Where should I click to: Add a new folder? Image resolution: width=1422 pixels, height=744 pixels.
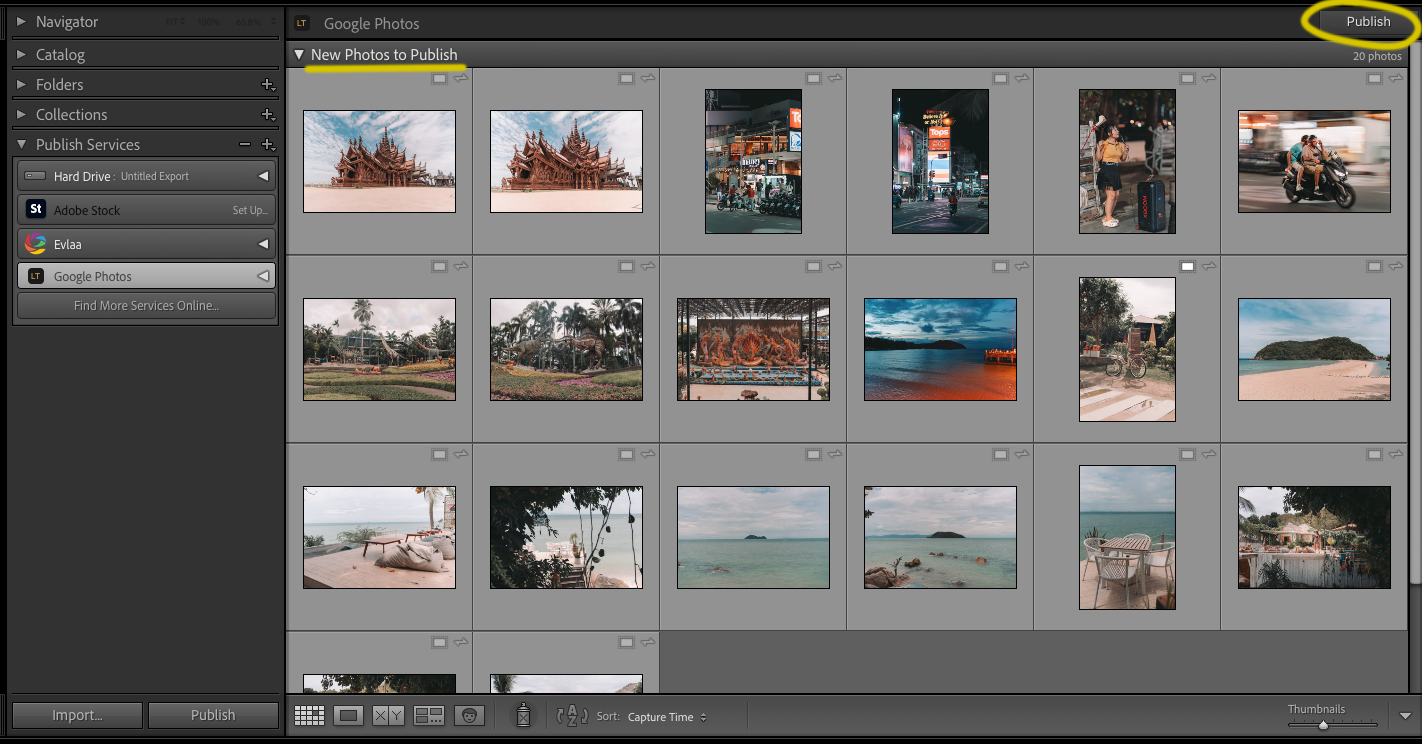[x=268, y=84]
